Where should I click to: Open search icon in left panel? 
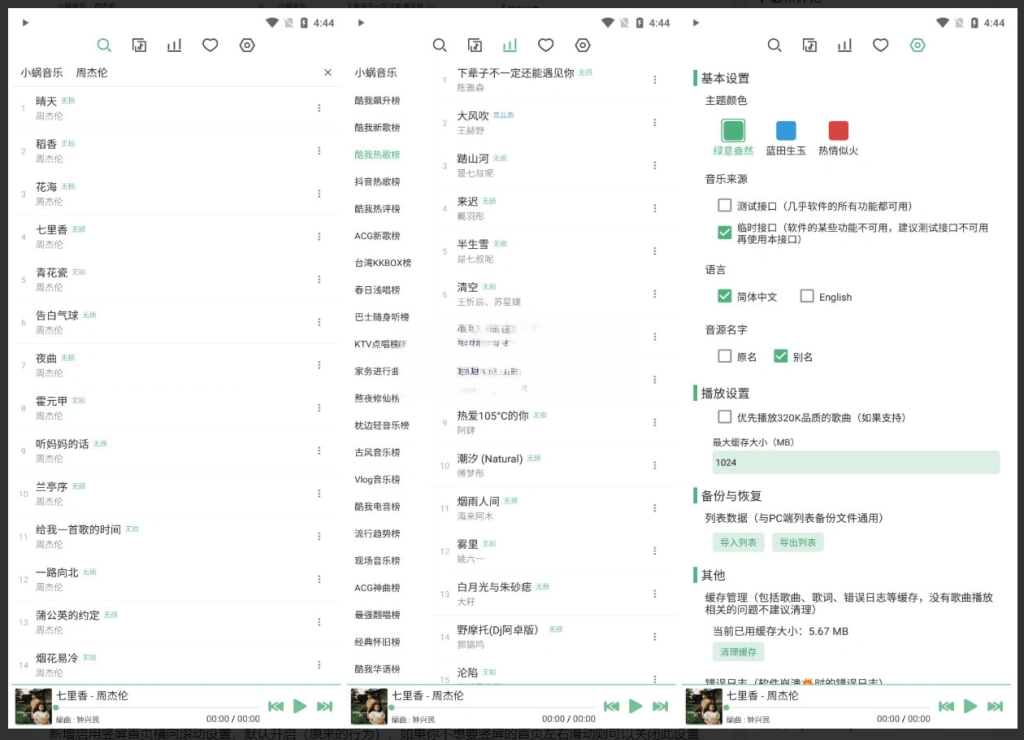(x=104, y=45)
